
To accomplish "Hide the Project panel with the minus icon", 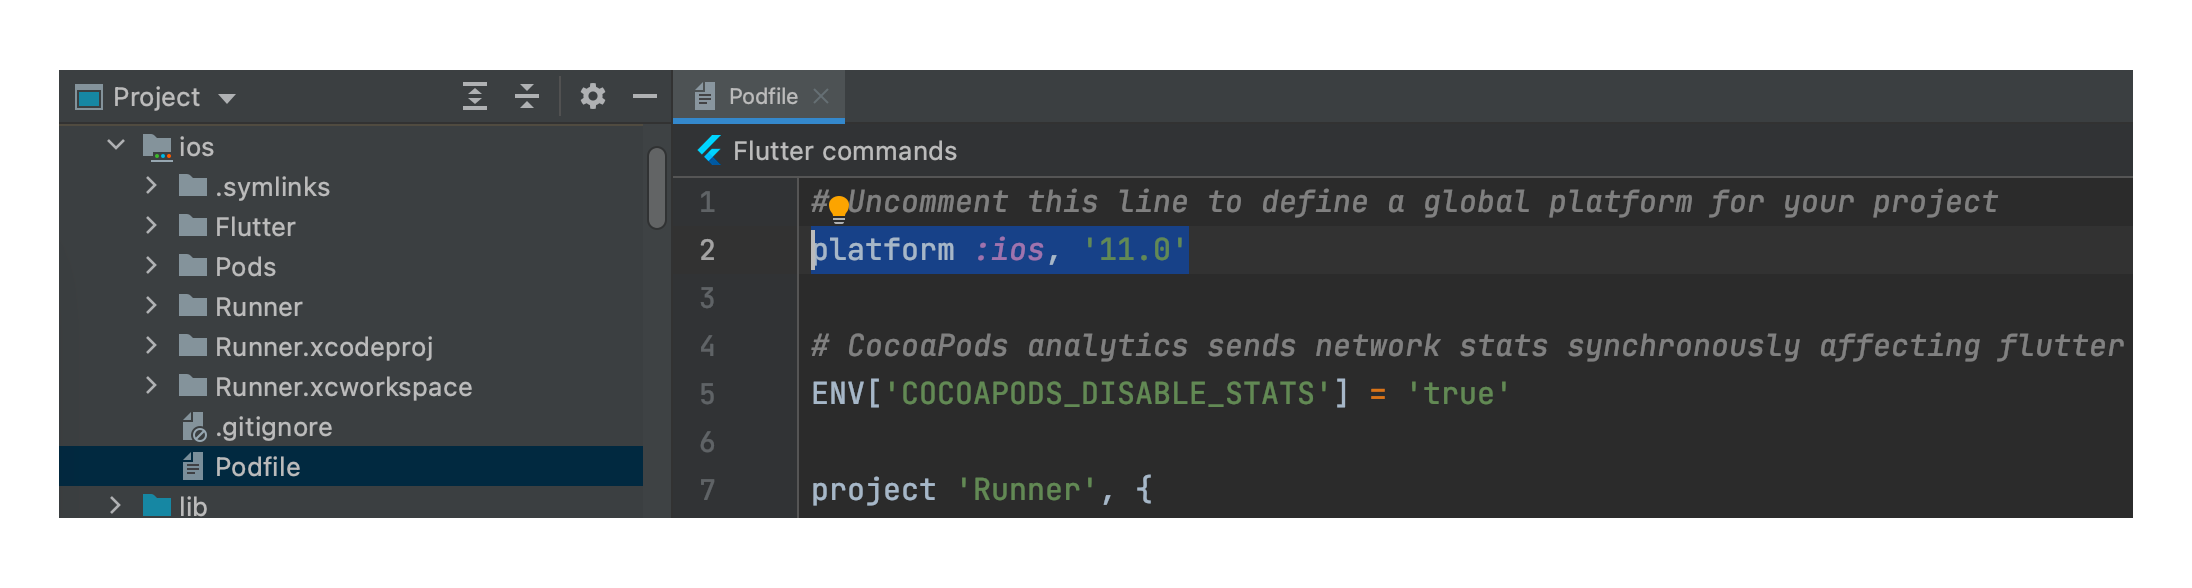I will coord(645,96).
